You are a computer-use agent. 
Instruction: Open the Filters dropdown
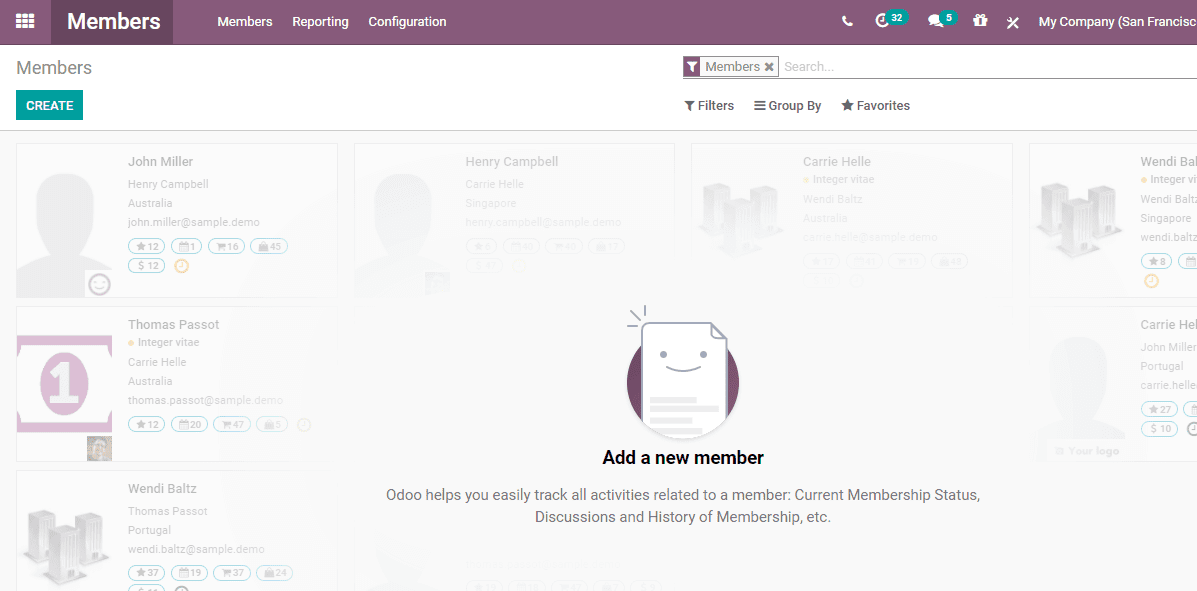click(x=709, y=105)
